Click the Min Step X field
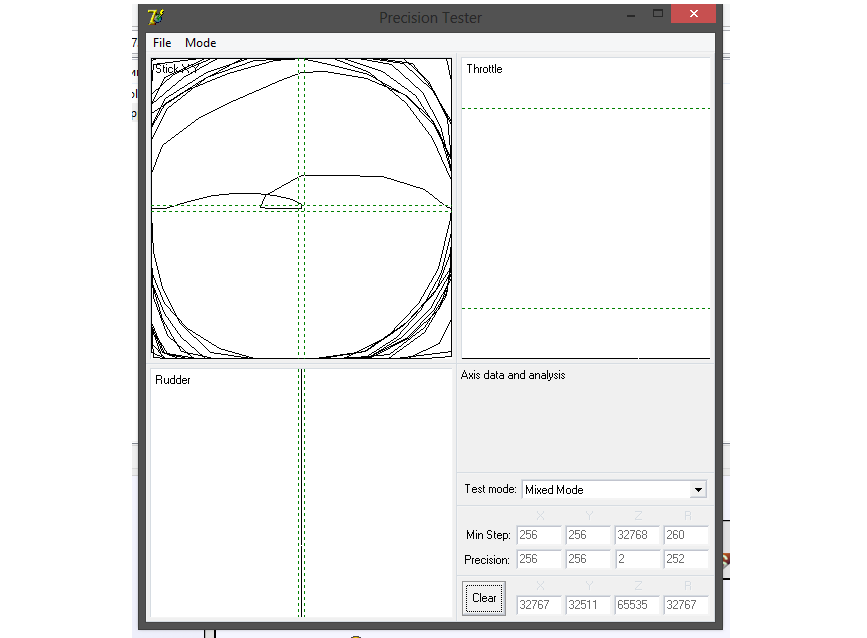 (539, 536)
